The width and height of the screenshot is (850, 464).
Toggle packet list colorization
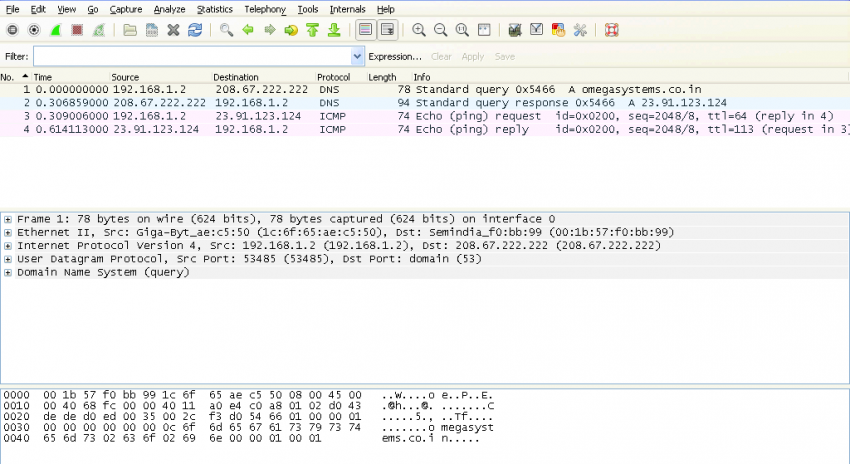[x=365, y=30]
